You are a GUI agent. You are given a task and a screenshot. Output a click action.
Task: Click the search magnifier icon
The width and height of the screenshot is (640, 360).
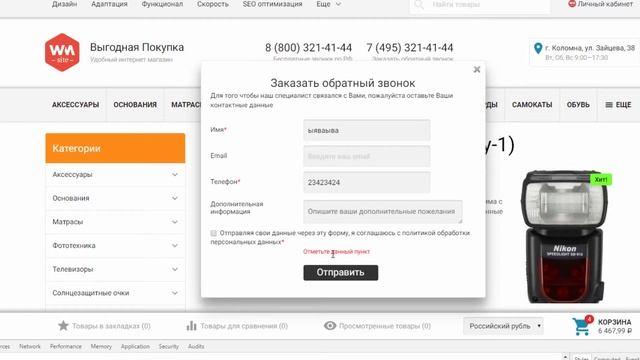coord(419,5)
